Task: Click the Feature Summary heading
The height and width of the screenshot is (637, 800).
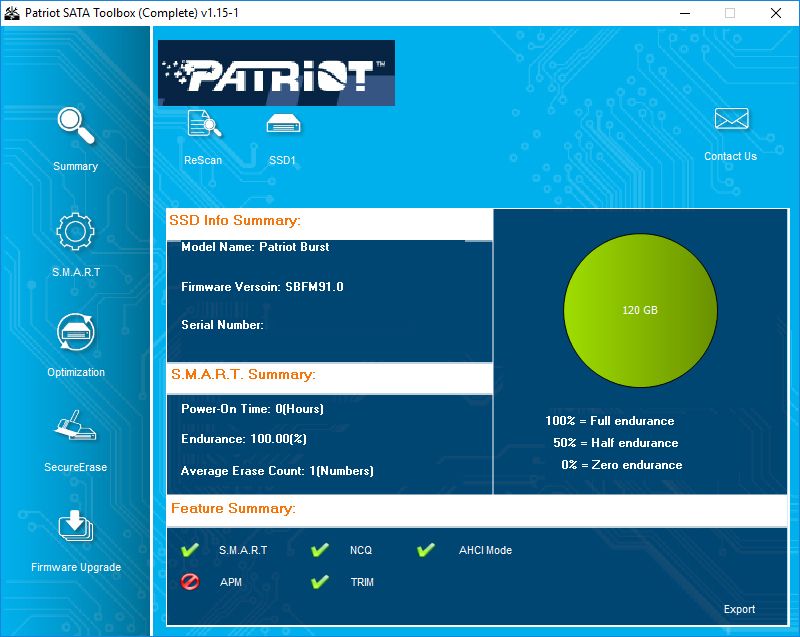Action: (x=233, y=508)
